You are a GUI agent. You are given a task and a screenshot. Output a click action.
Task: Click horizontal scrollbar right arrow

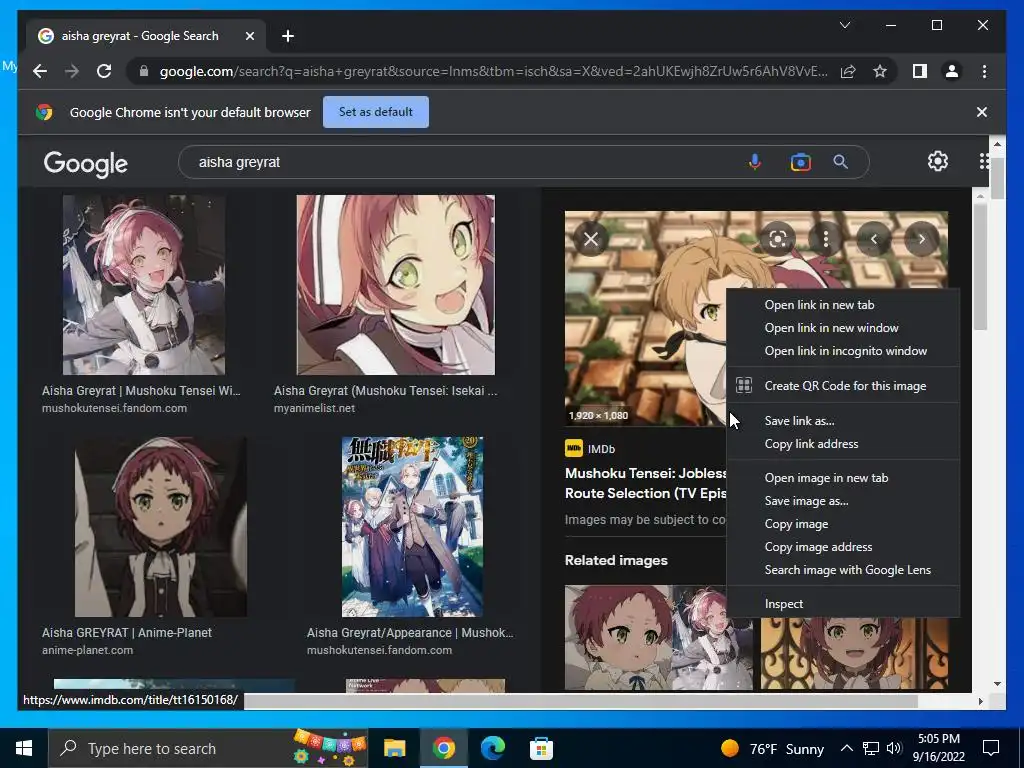(x=980, y=701)
